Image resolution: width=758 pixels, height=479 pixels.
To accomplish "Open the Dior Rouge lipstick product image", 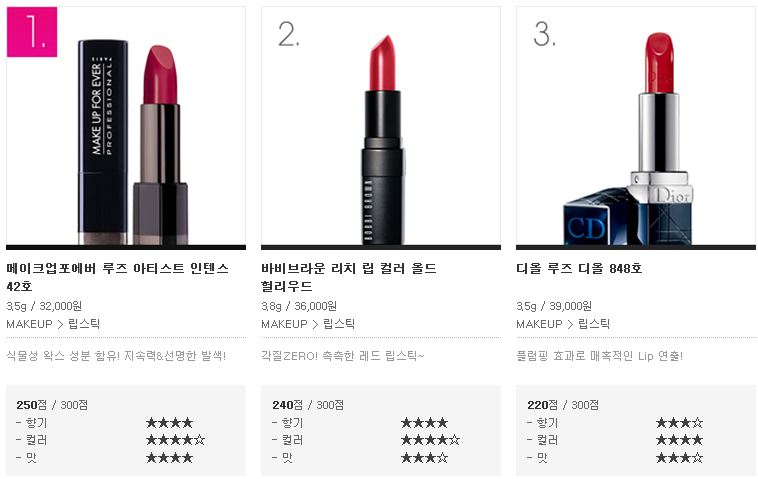I will 636,126.
